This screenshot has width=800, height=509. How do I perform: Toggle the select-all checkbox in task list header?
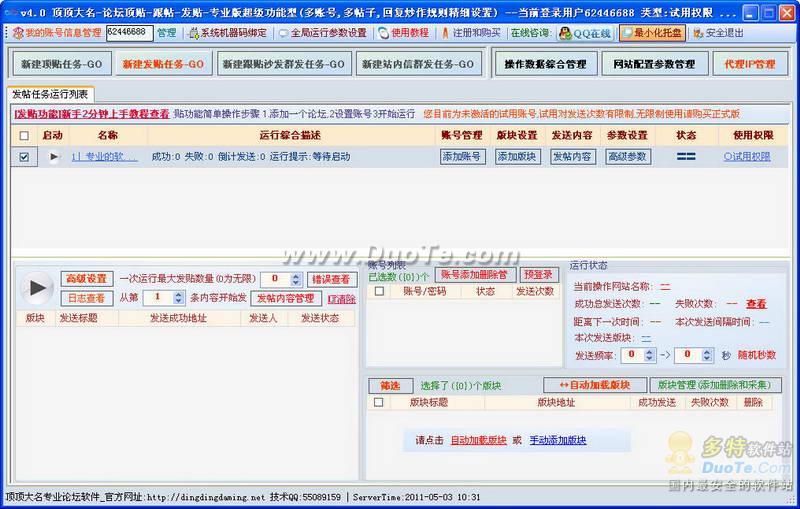24,136
